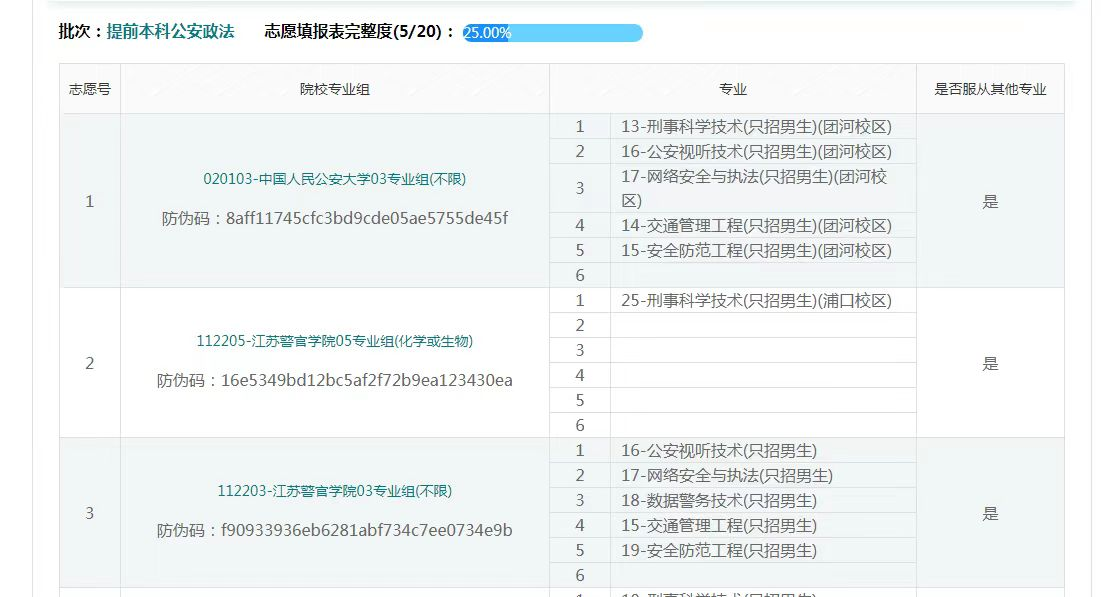Screen dimensions: 1101x597
Task: Click the 专业 column header
Action: [x=733, y=88]
